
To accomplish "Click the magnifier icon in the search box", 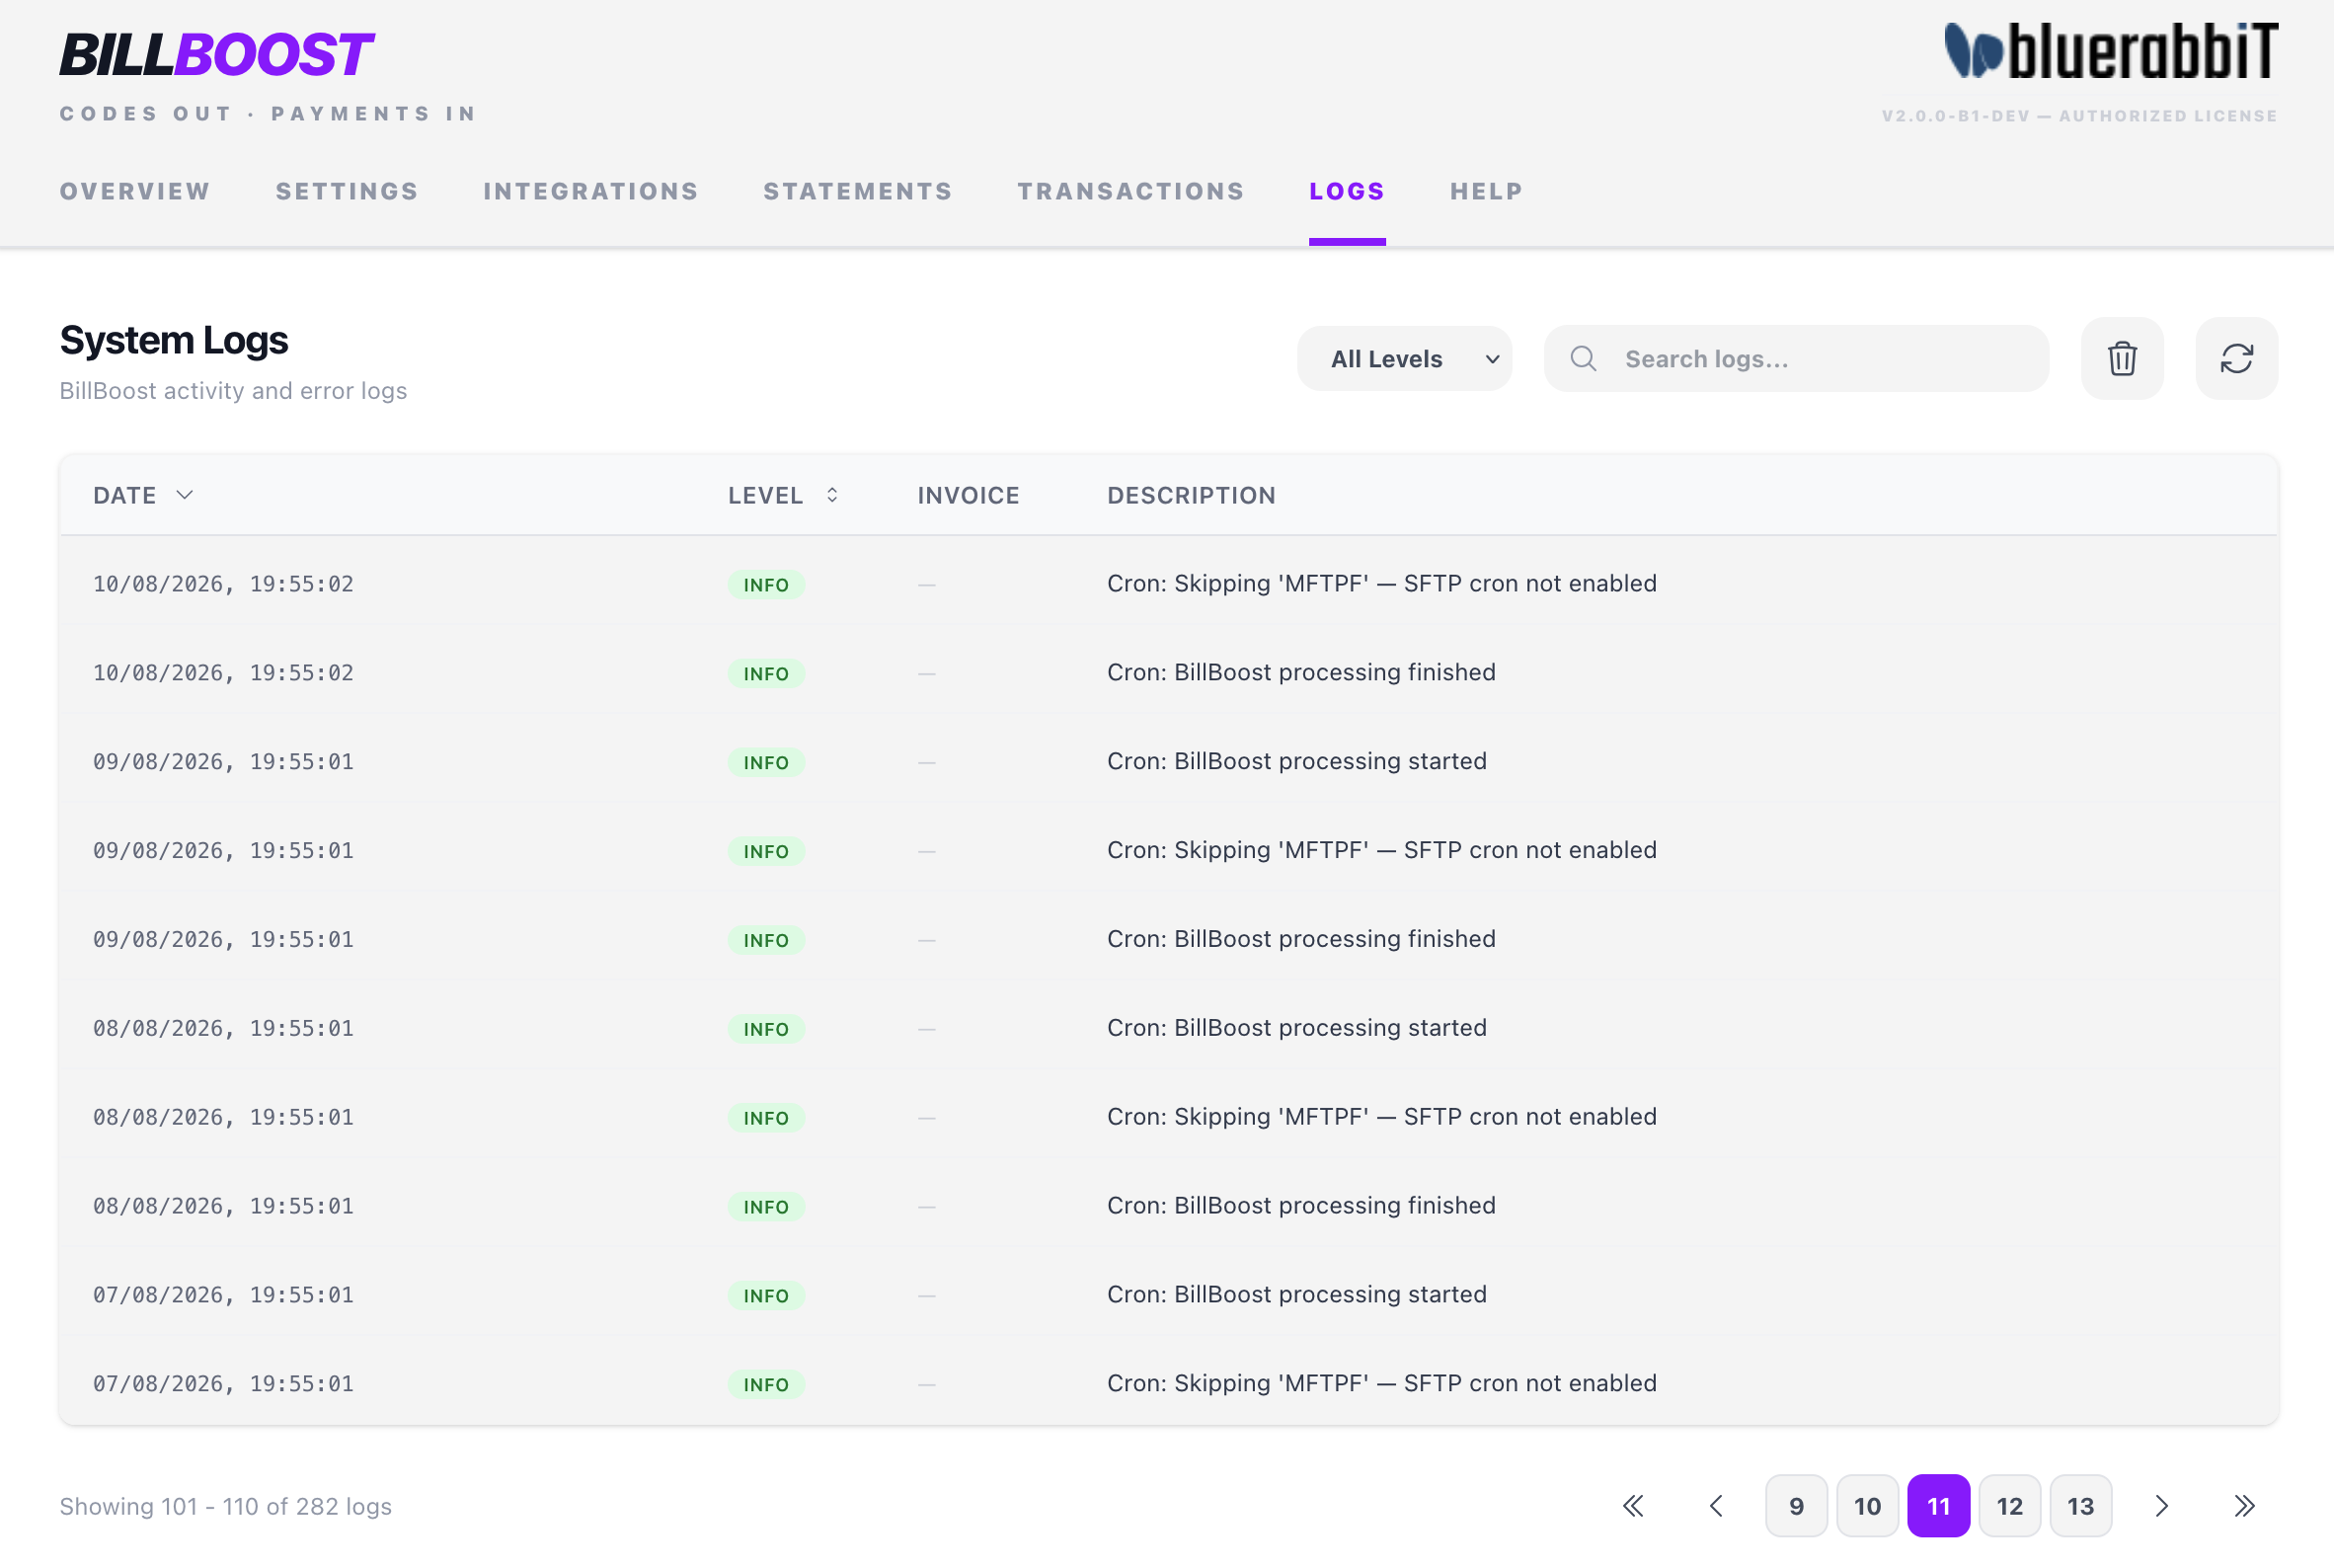I will [1583, 359].
